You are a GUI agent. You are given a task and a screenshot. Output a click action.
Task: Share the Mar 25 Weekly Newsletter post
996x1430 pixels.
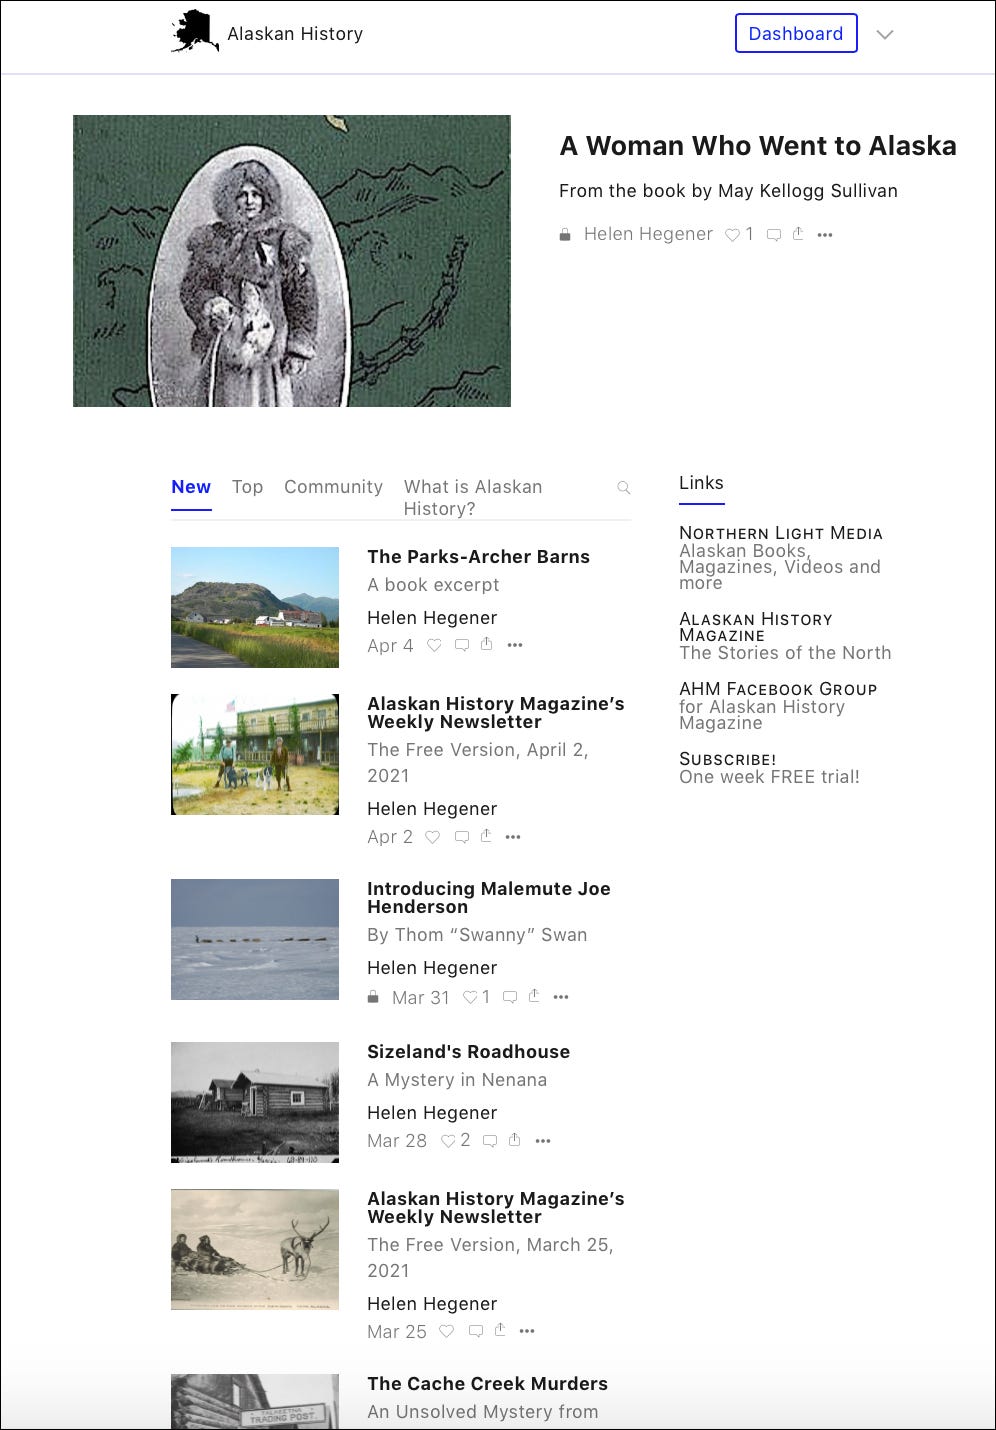click(x=500, y=1331)
